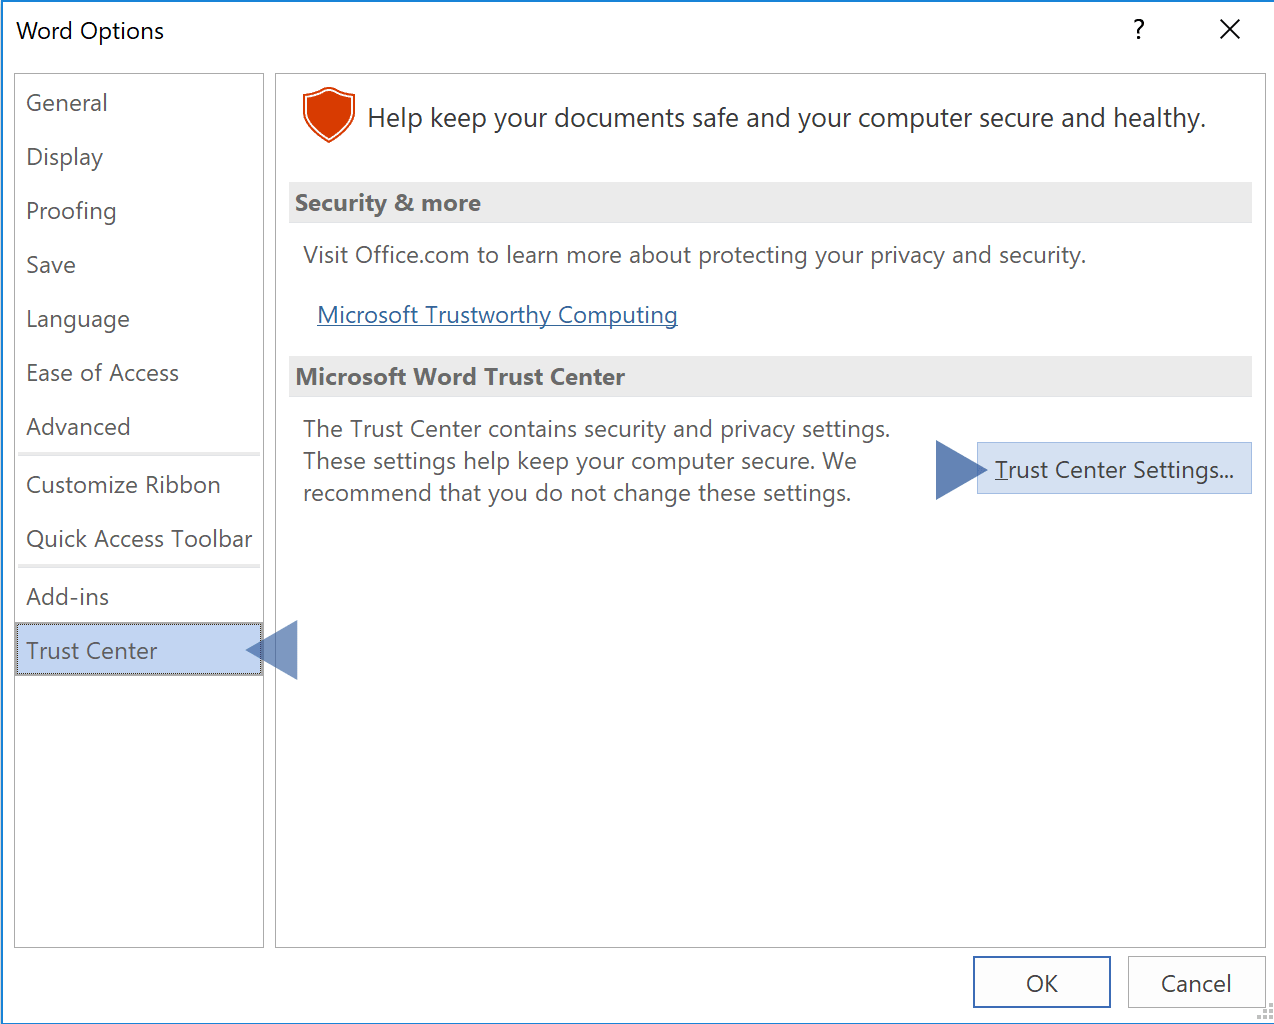This screenshot has width=1274, height=1024.
Task: Show the Advanced options page
Action: click(x=78, y=427)
